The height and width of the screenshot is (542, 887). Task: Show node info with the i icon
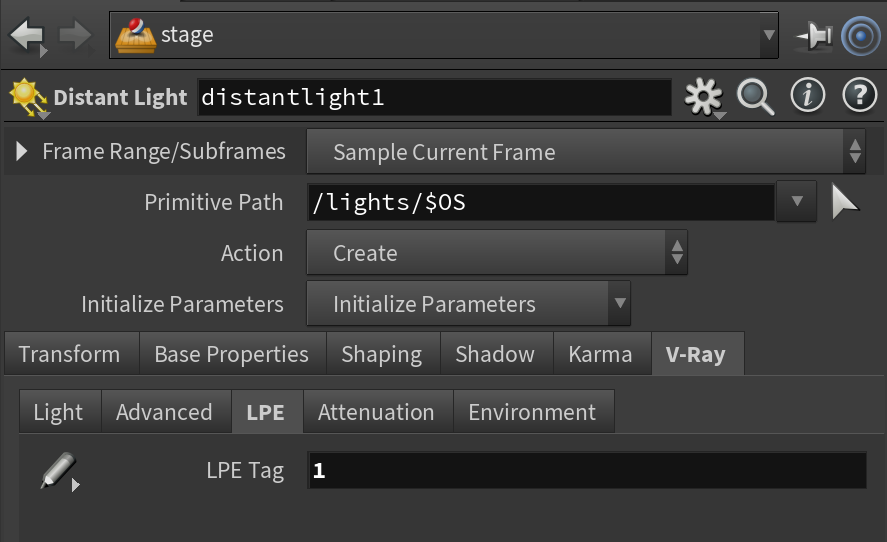[807, 95]
